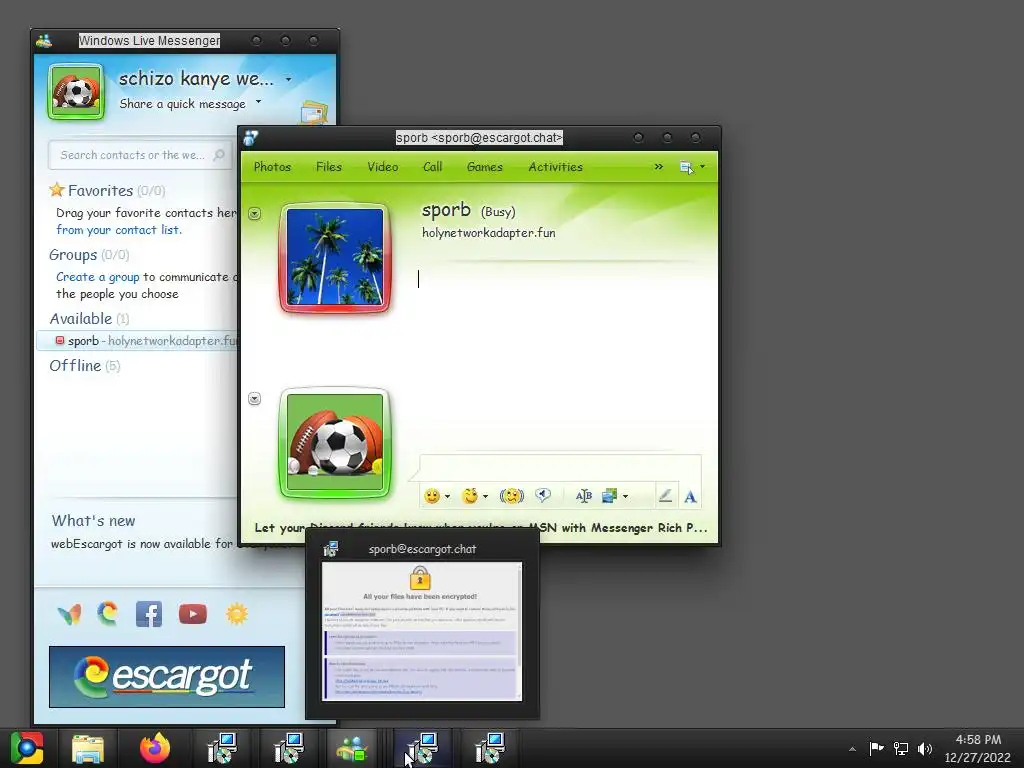The height and width of the screenshot is (768, 1024).
Task: Open the change font AB icon
Action: (583, 496)
